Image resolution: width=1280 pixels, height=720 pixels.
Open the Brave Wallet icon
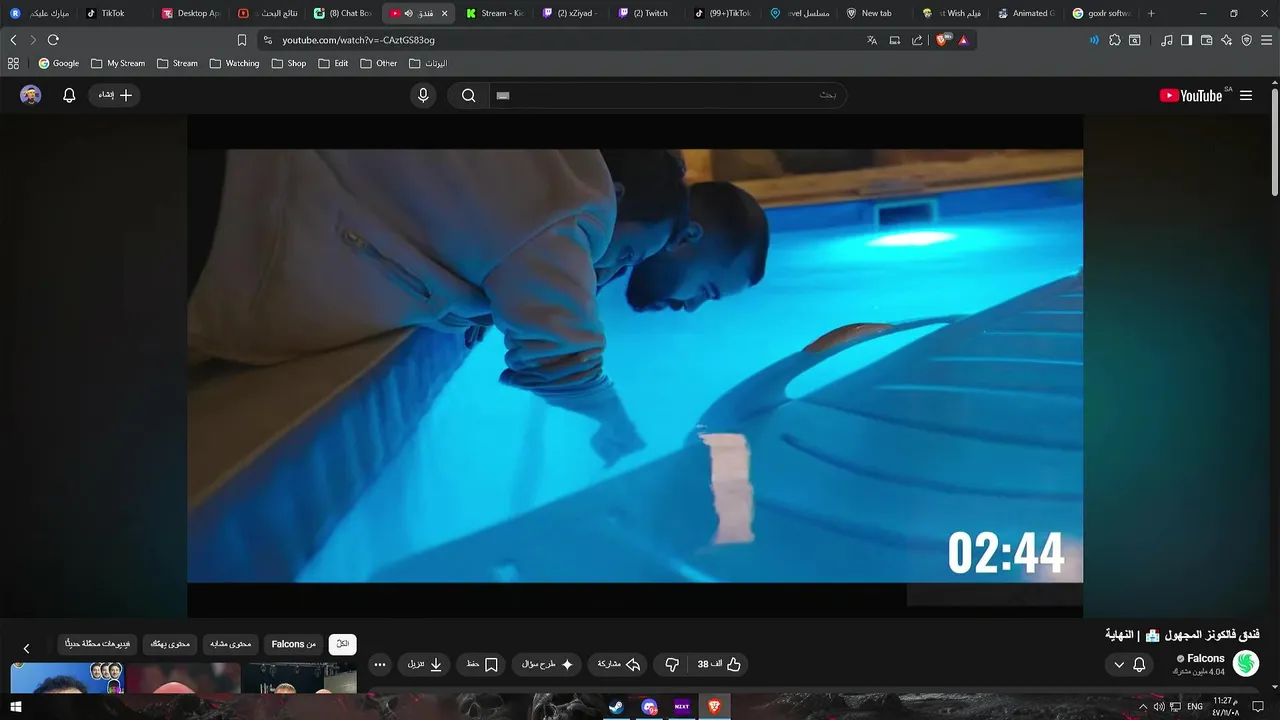coord(1207,40)
